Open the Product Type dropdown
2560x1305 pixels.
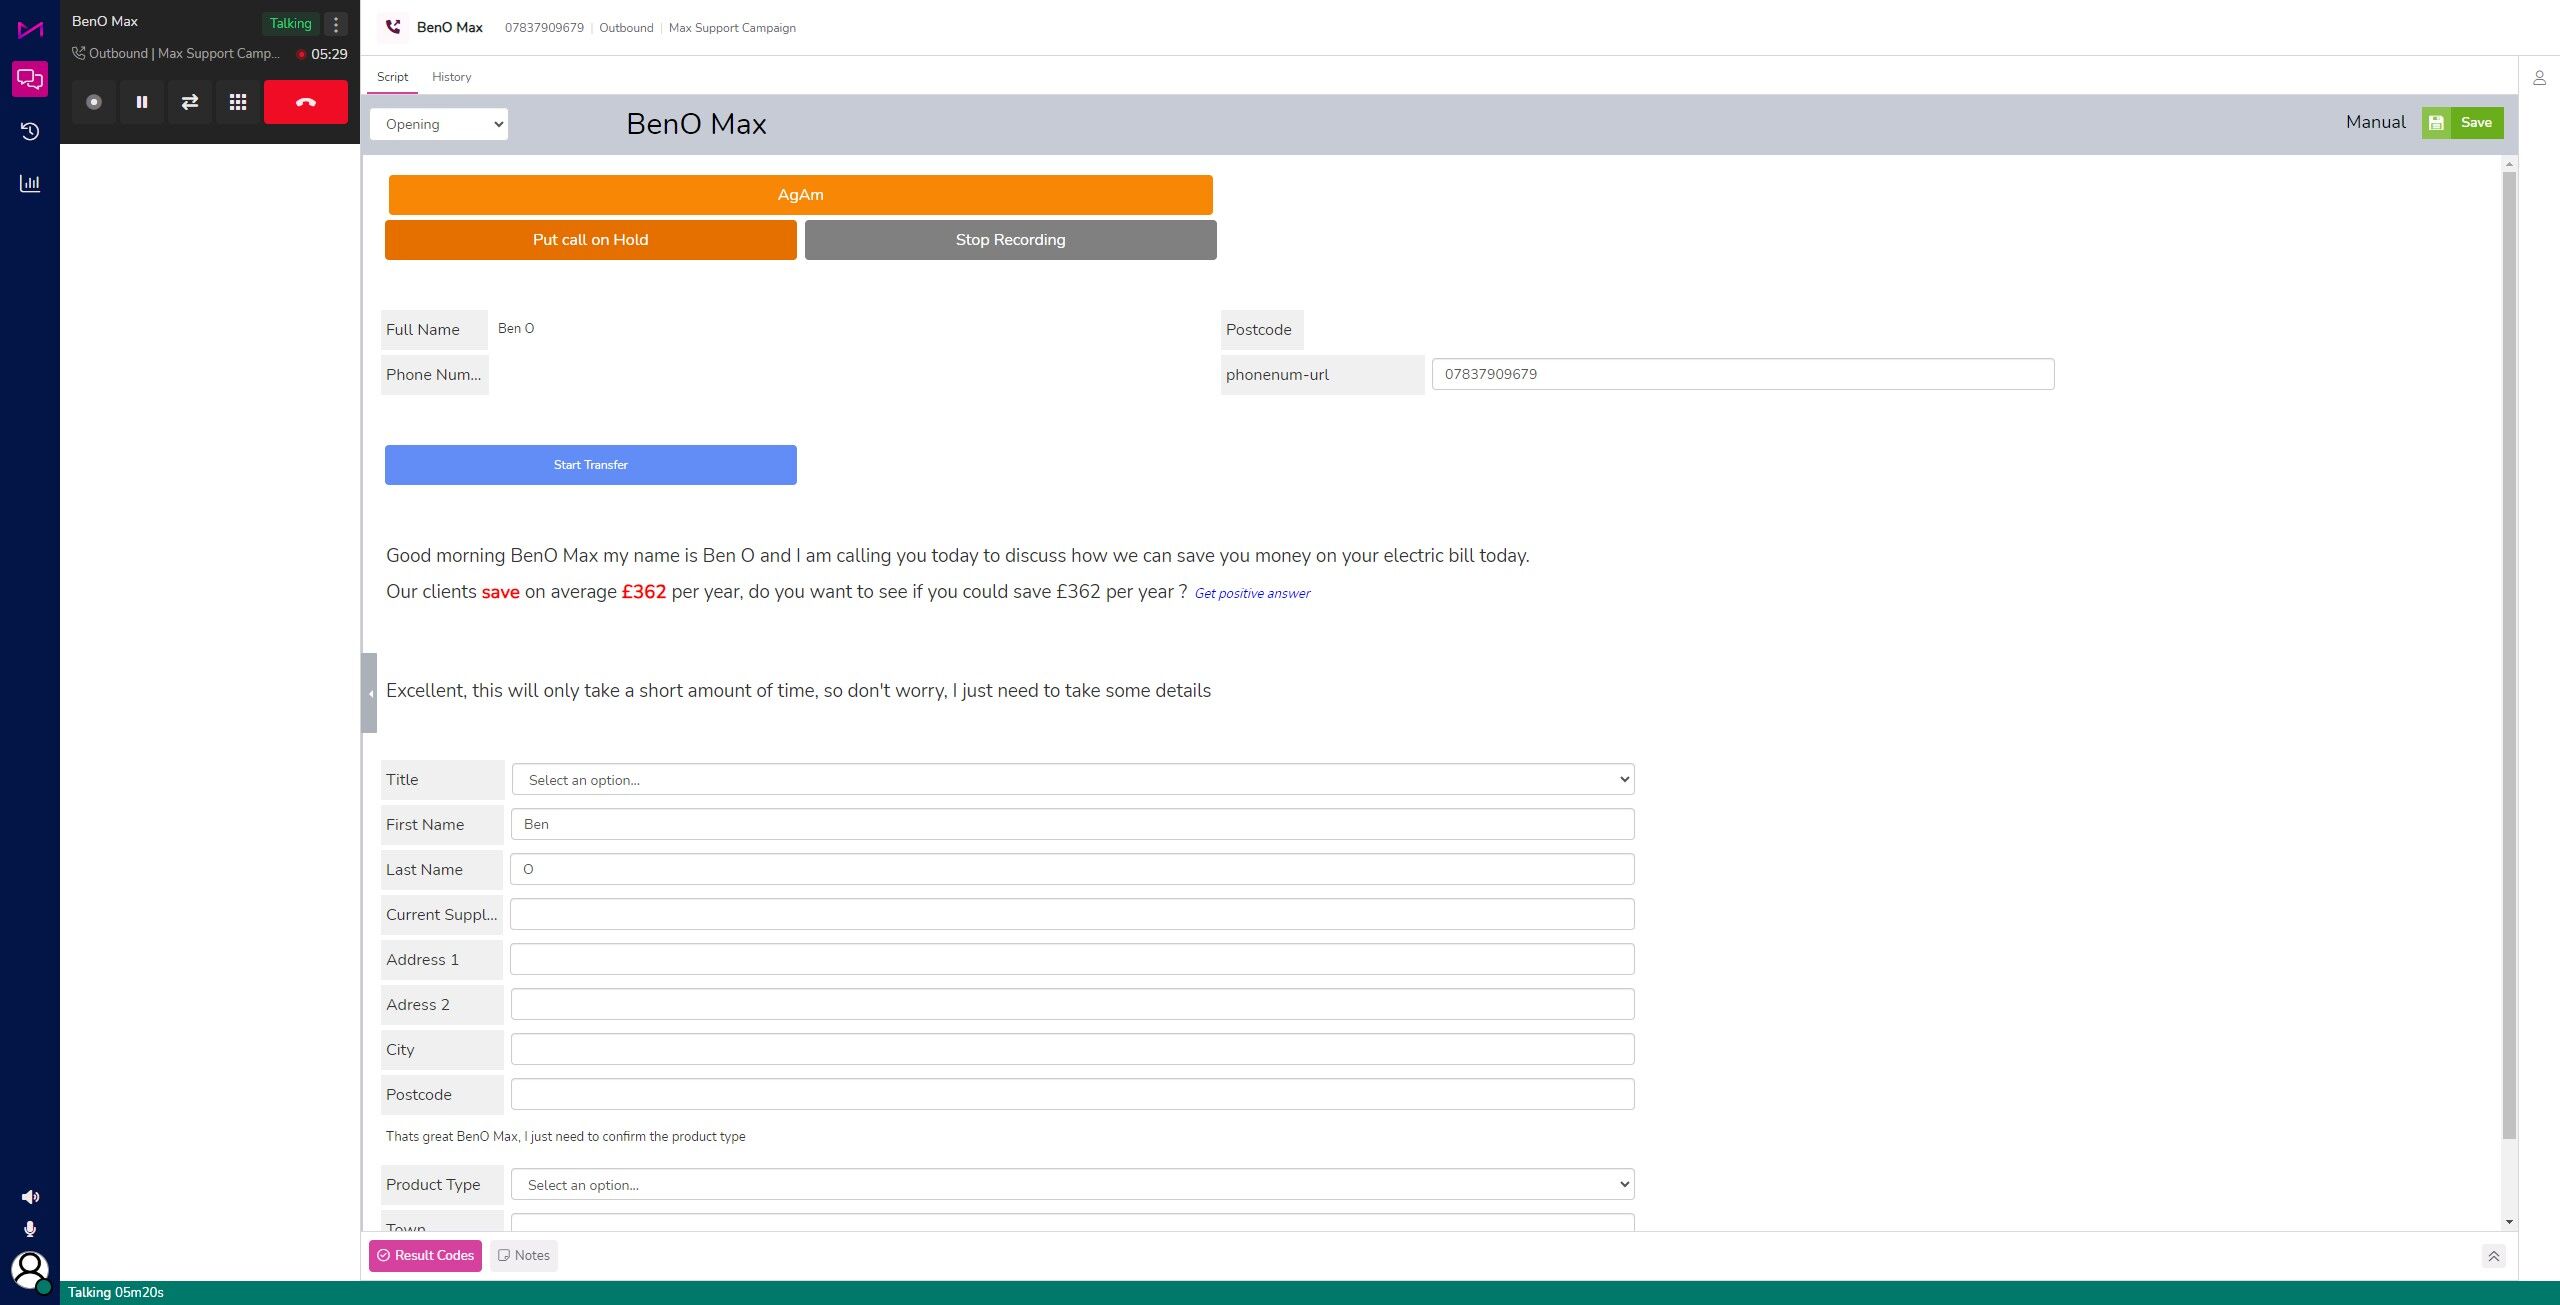click(x=1073, y=1185)
